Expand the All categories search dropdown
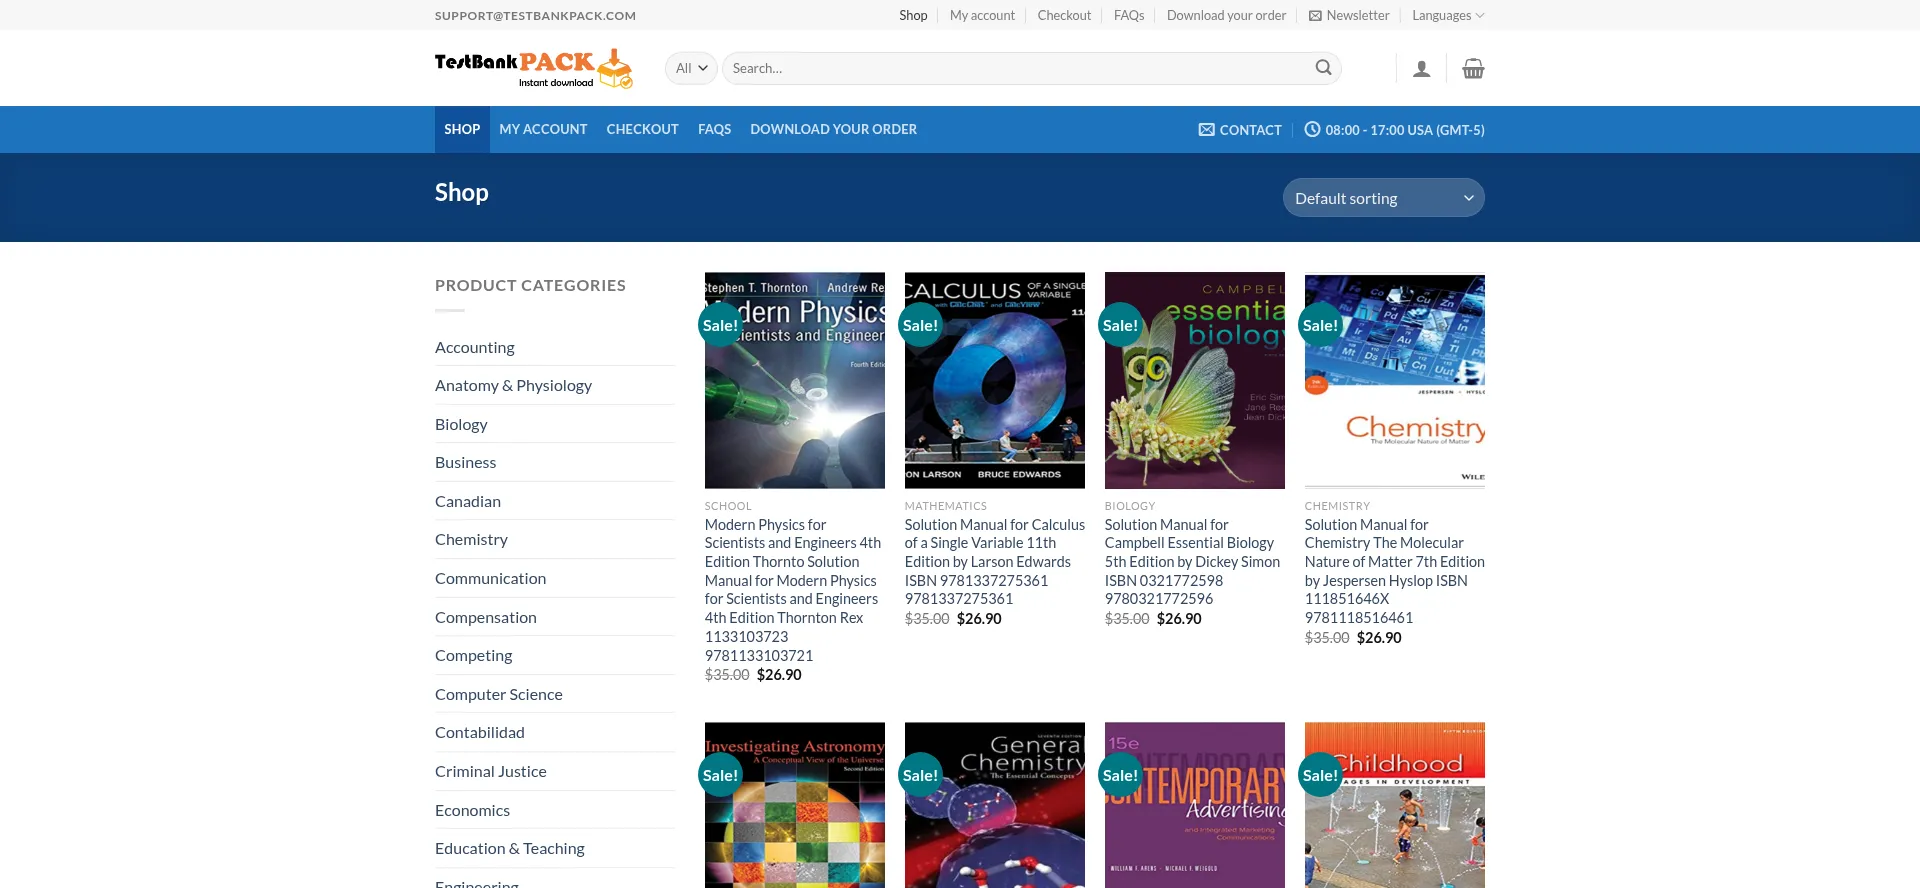 pos(691,68)
